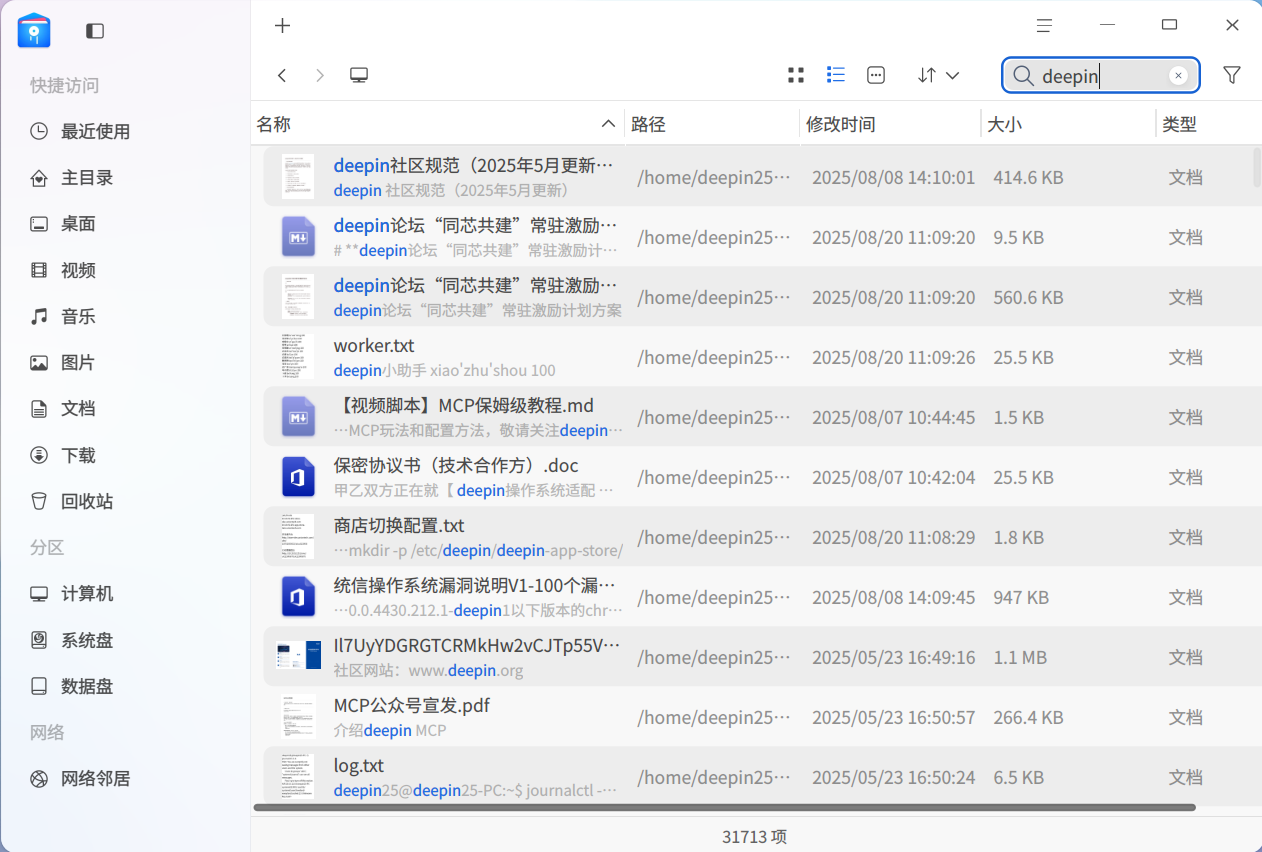1262x852 pixels.
Task: Click the horizontal scrollbar at bottom
Action: pyautogui.click(x=724, y=807)
